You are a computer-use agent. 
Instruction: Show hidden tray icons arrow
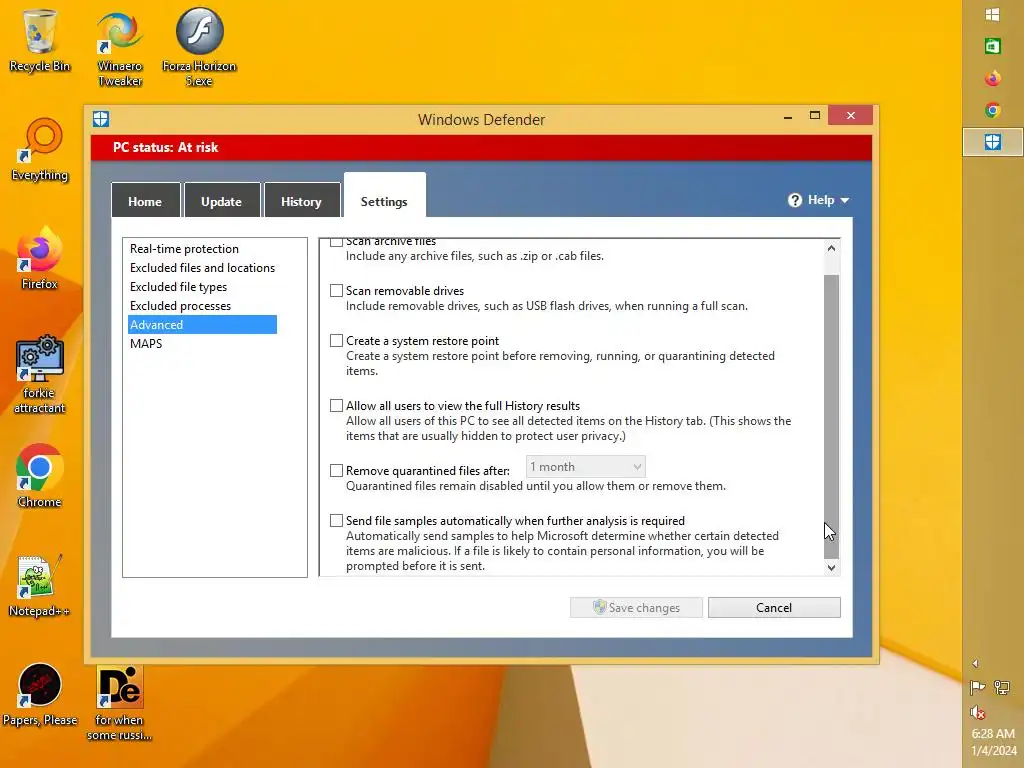975,664
